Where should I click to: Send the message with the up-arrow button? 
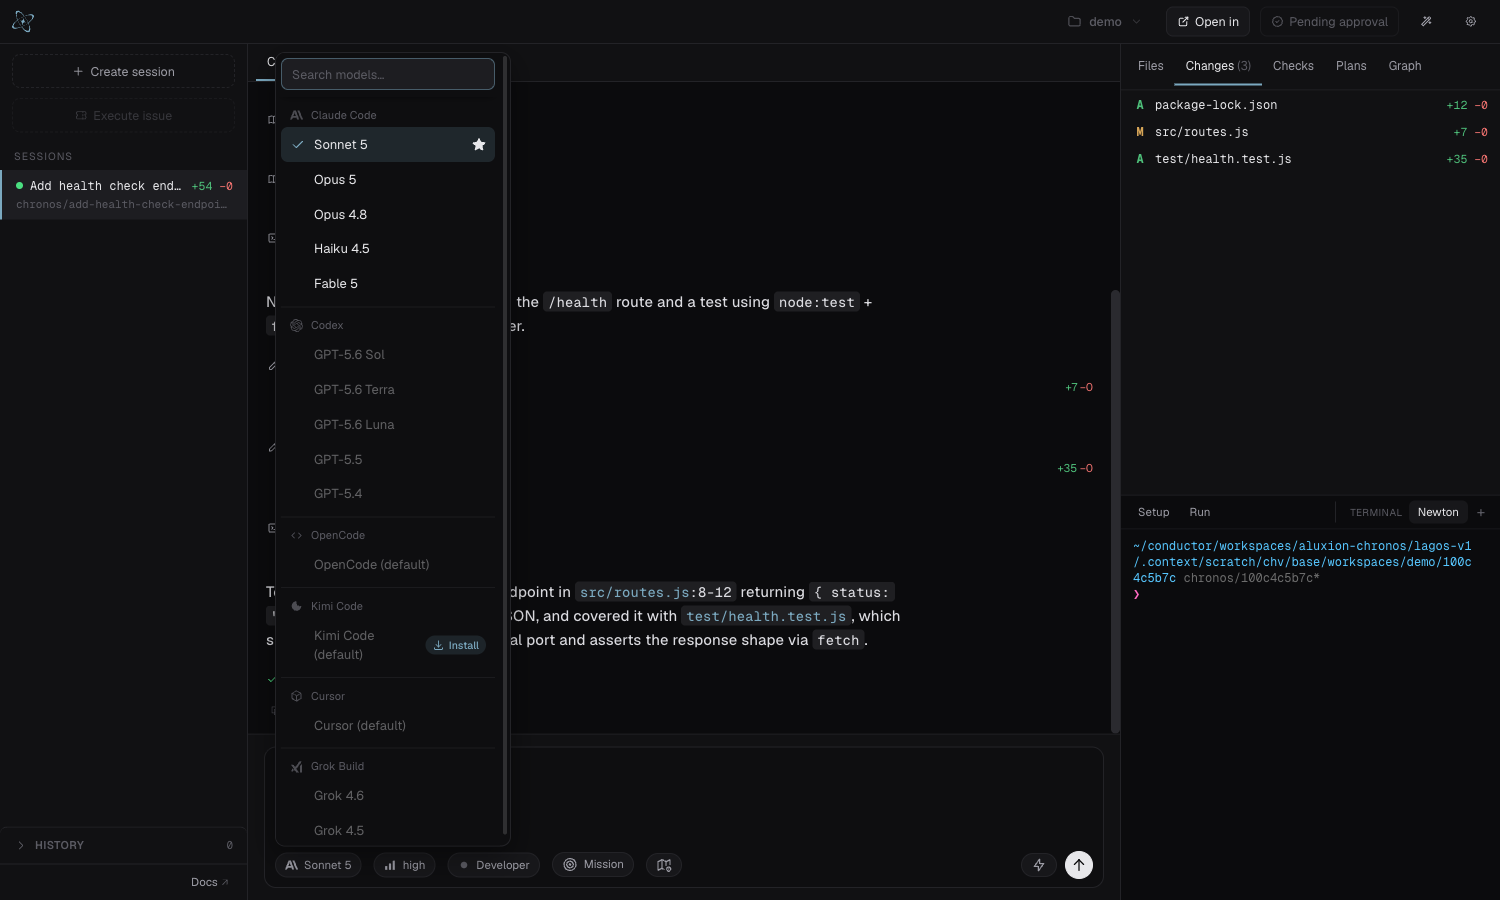(1079, 865)
